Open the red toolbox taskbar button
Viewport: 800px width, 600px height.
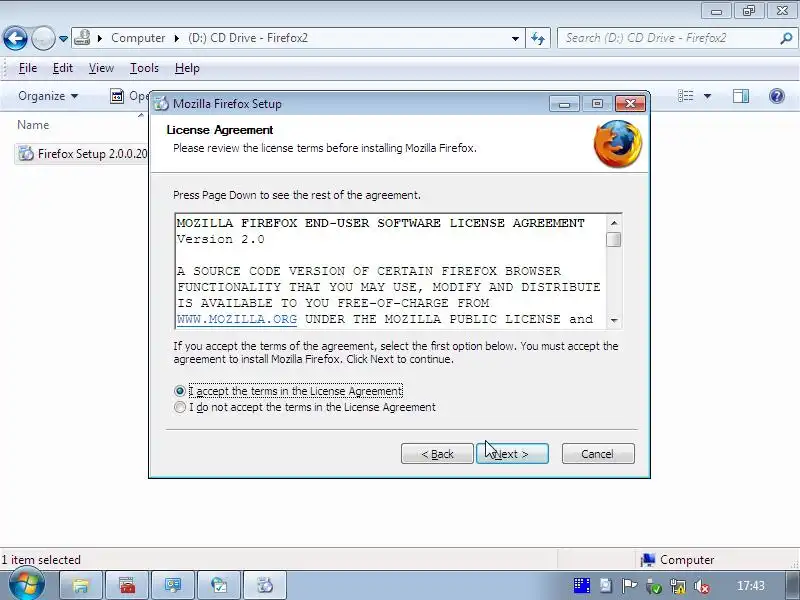click(127, 585)
